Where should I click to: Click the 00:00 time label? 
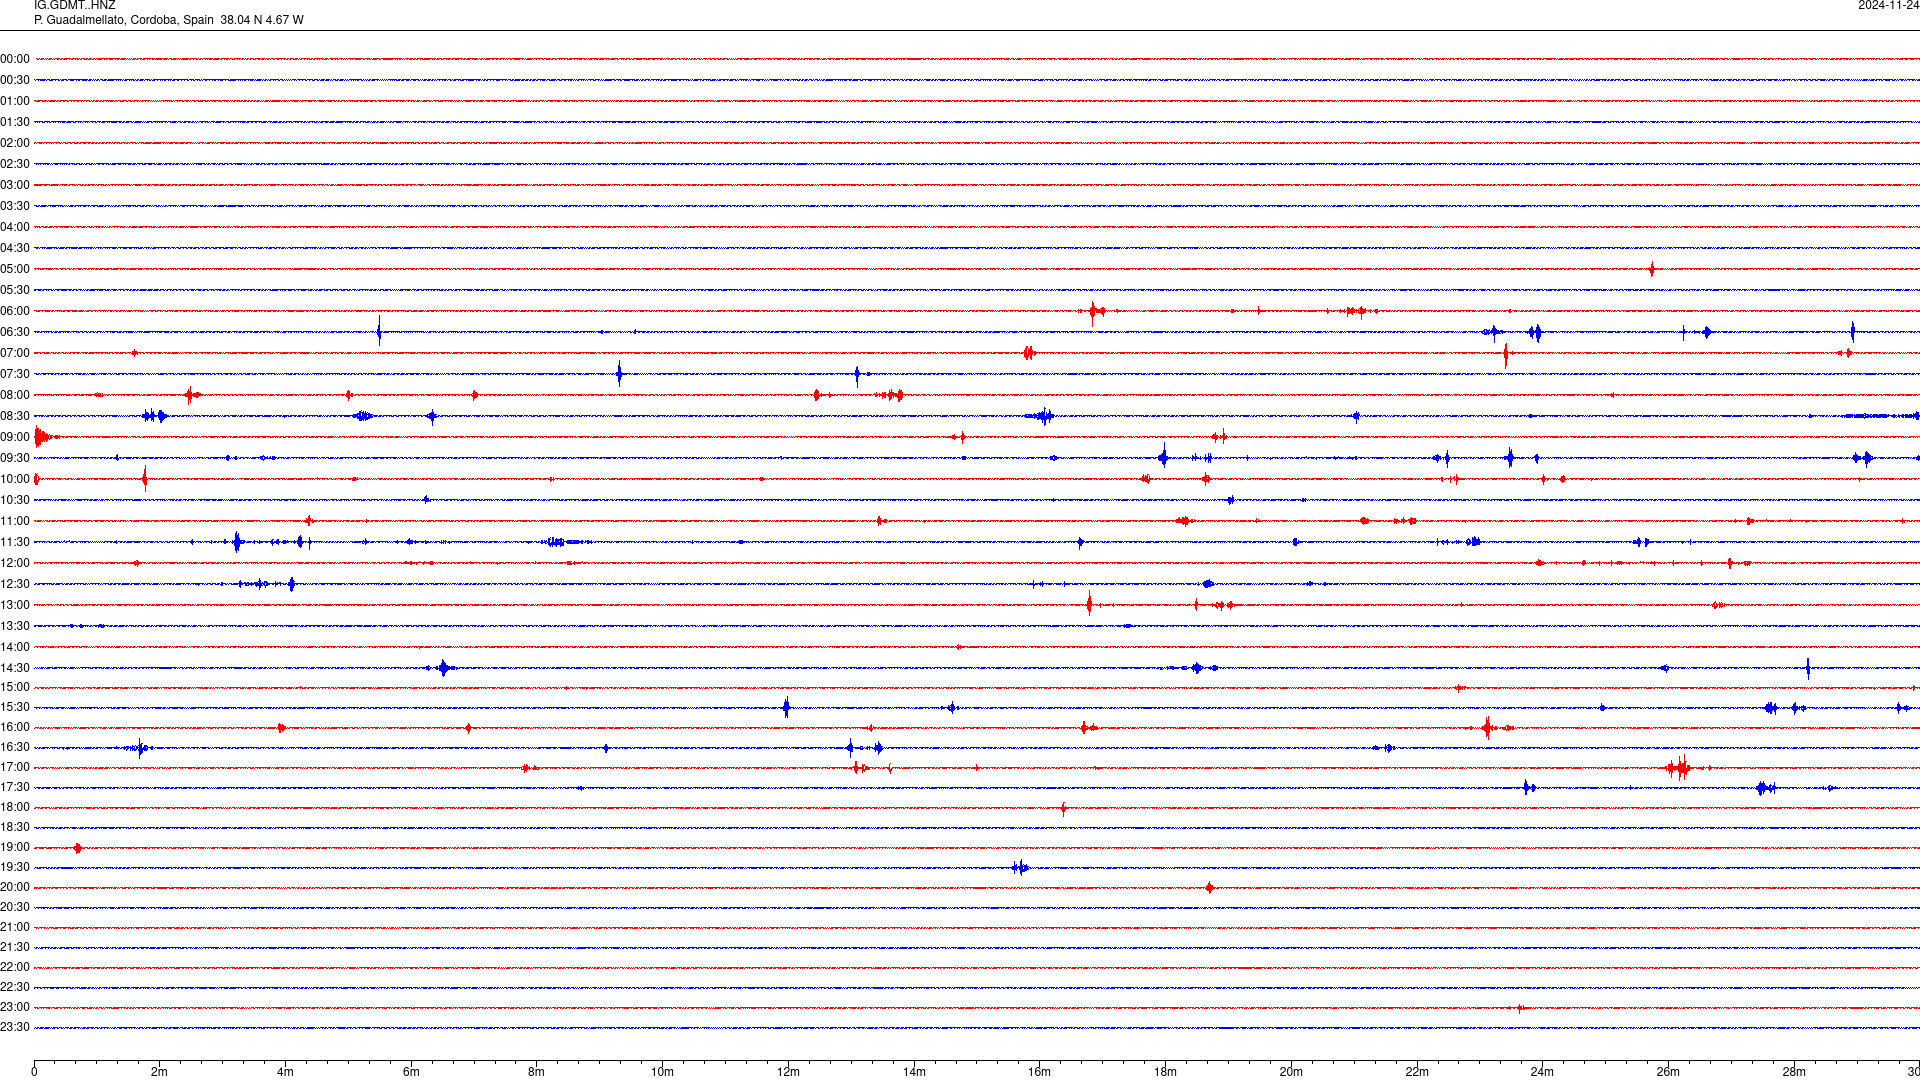tap(15, 59)
